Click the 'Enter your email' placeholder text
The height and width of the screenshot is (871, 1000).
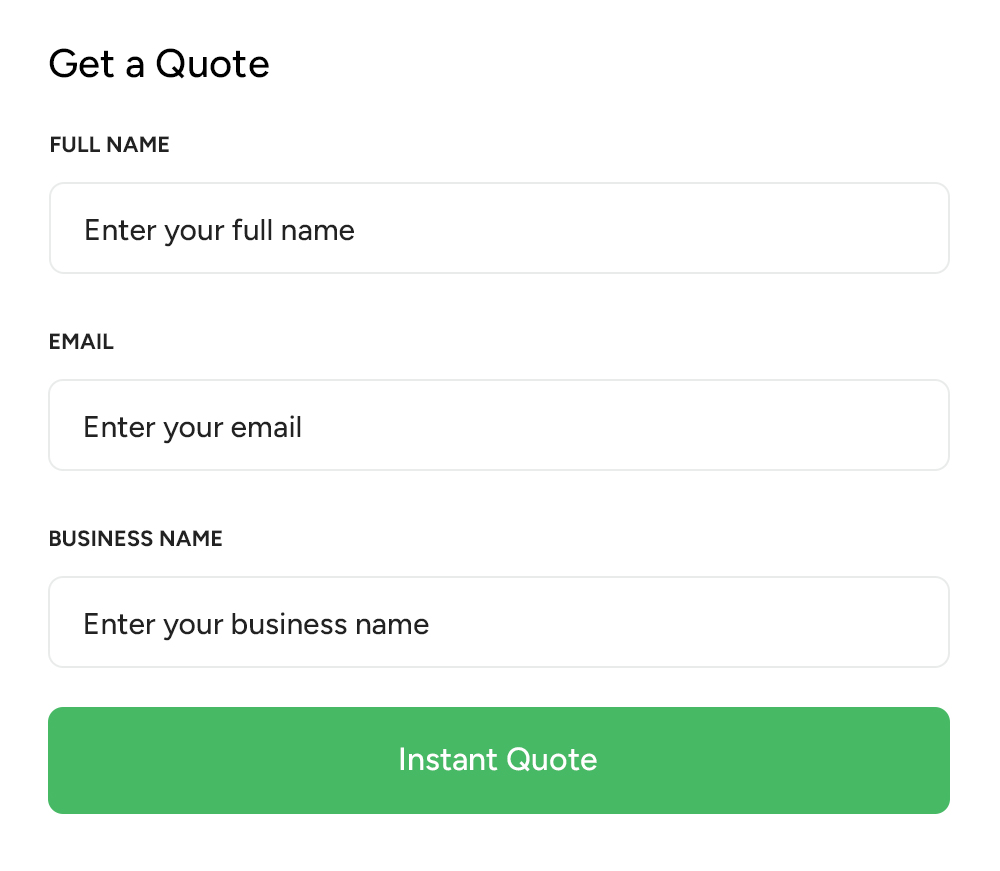(x=193, y=427)
